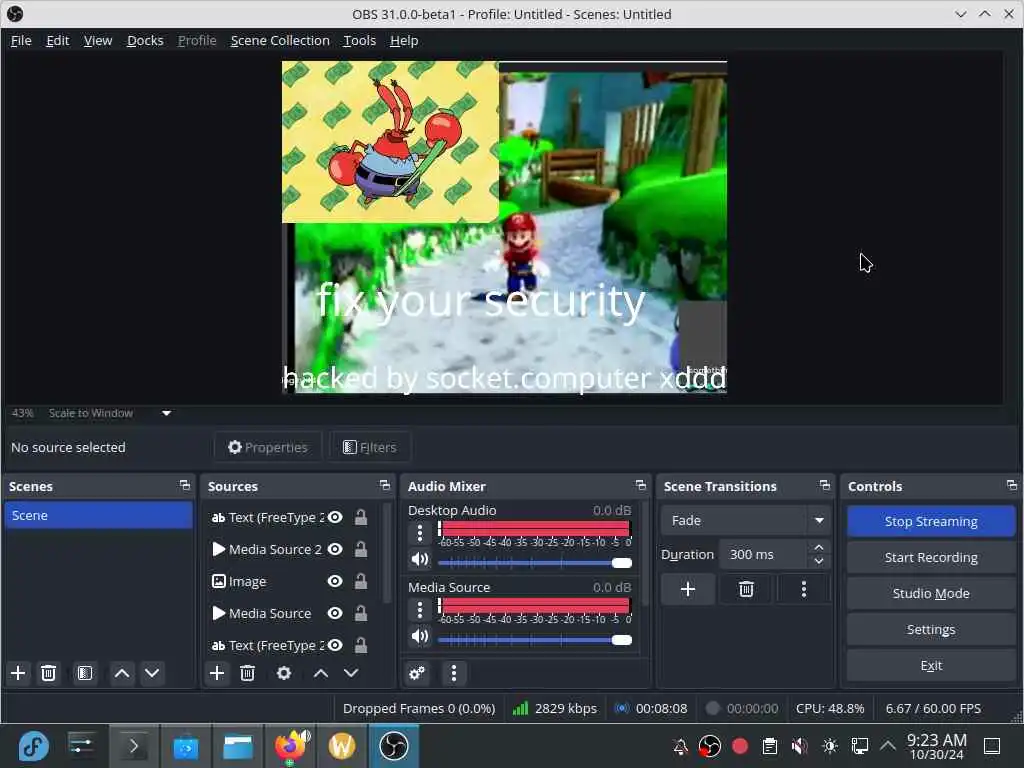Open Edit menu
The image size is (1024, 768).
coord(57,40)
